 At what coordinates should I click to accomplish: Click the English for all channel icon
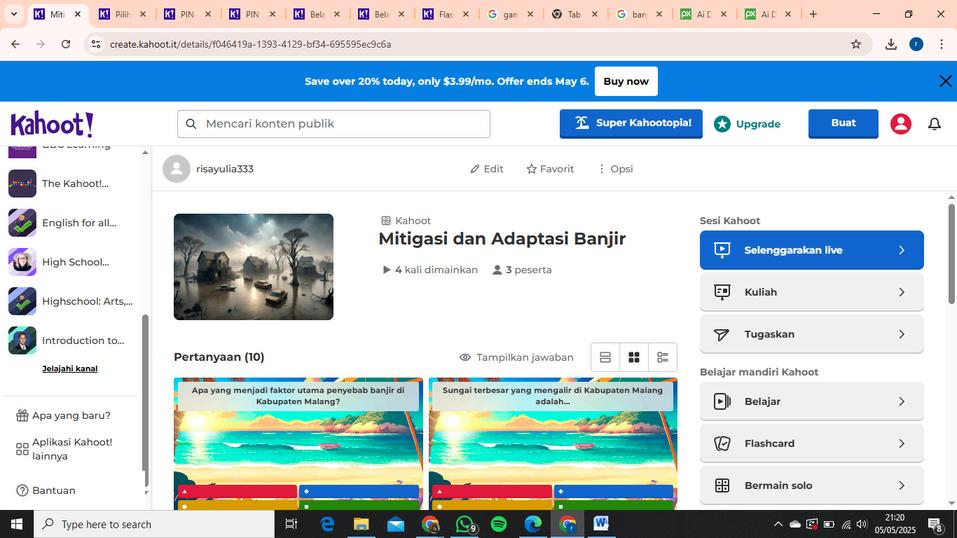22,223
